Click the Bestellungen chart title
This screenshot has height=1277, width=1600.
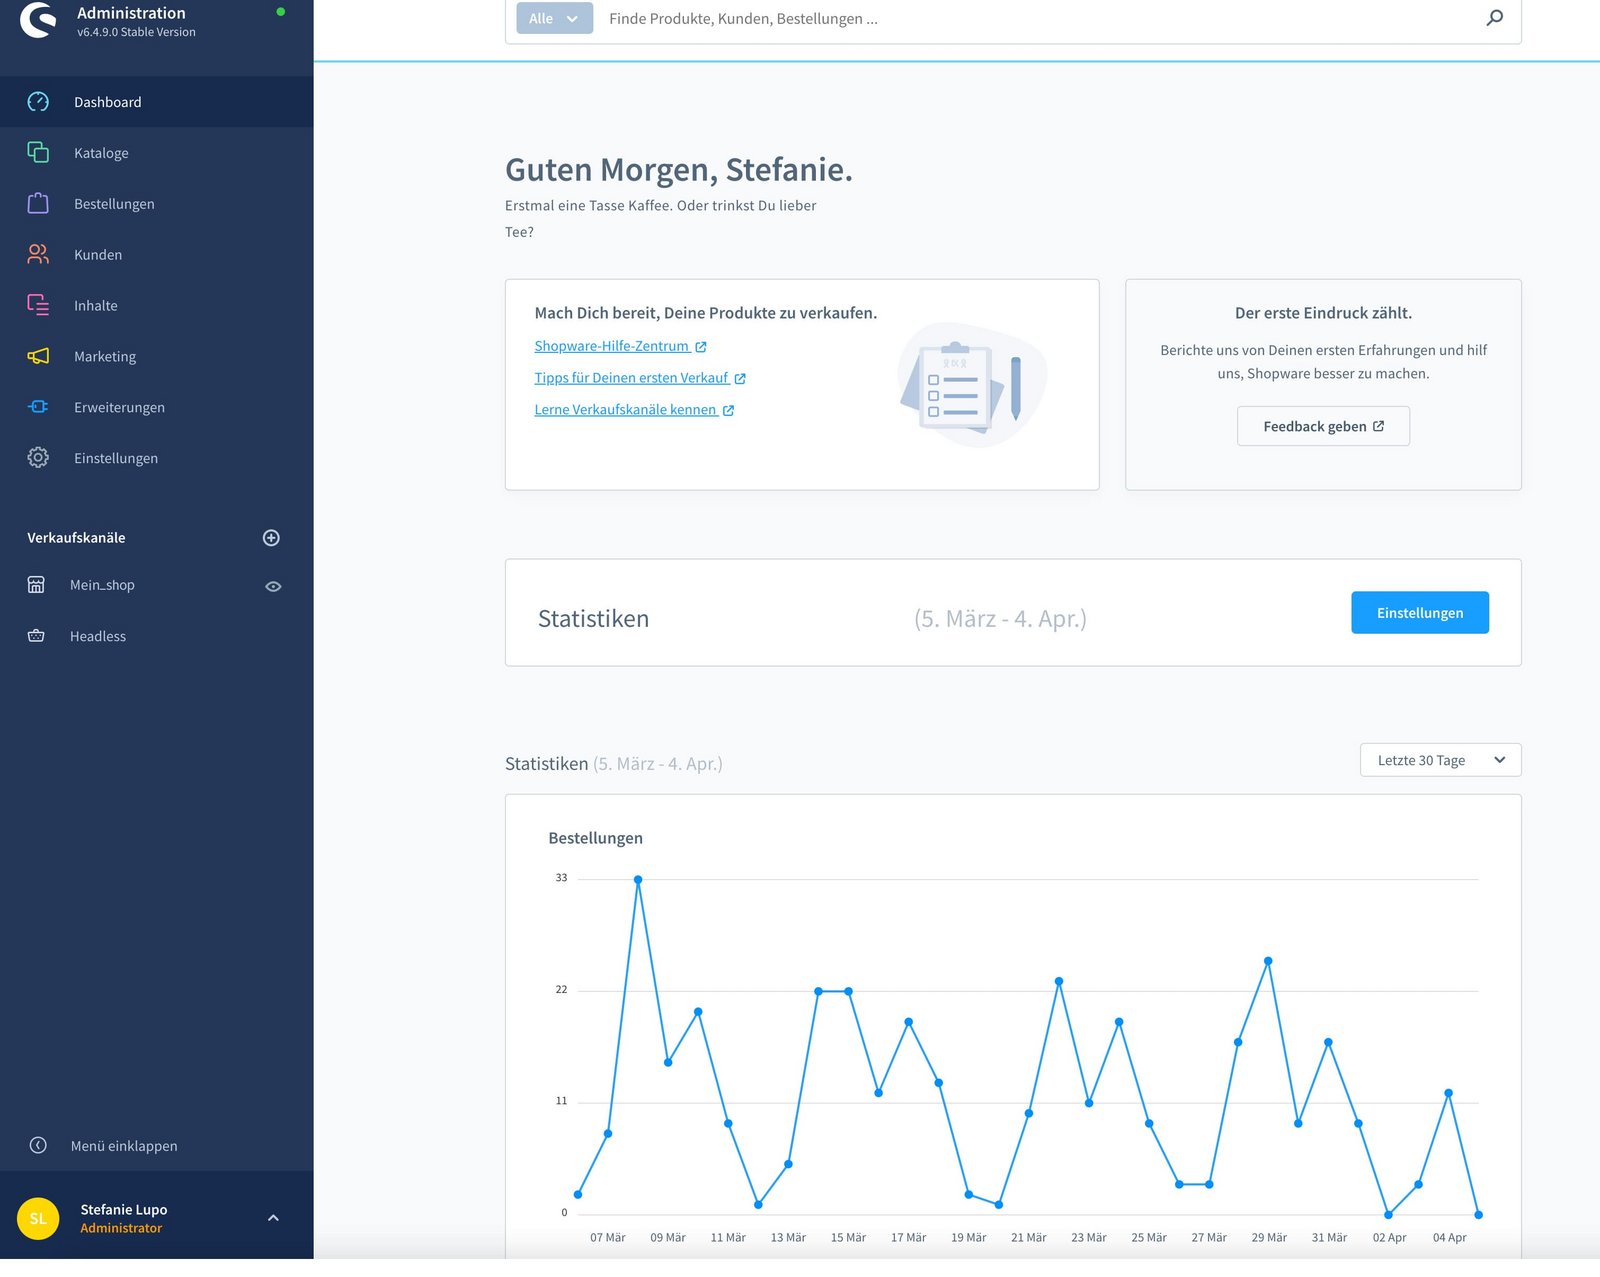(x=595, y=838)
